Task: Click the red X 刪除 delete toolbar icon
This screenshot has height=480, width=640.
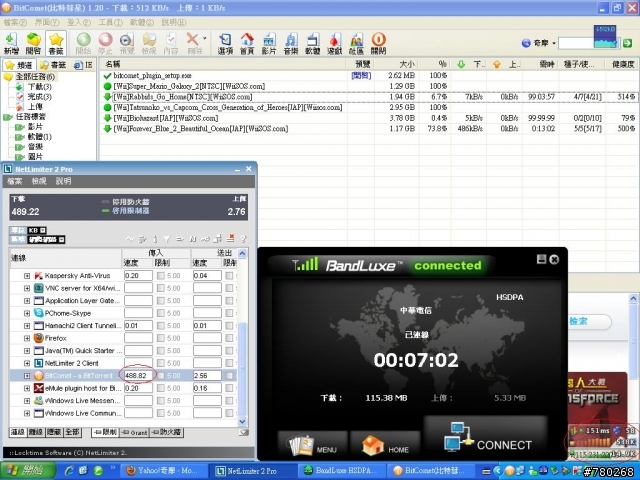Action: [193, 43]
